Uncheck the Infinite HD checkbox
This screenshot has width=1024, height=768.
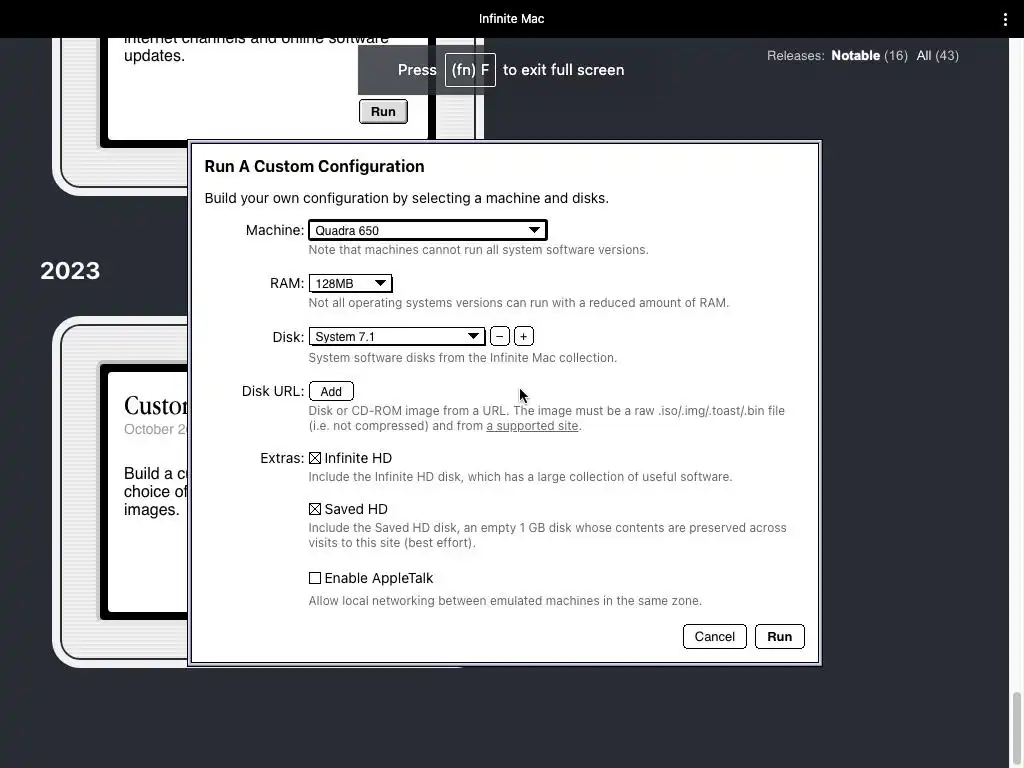[315, 458]
